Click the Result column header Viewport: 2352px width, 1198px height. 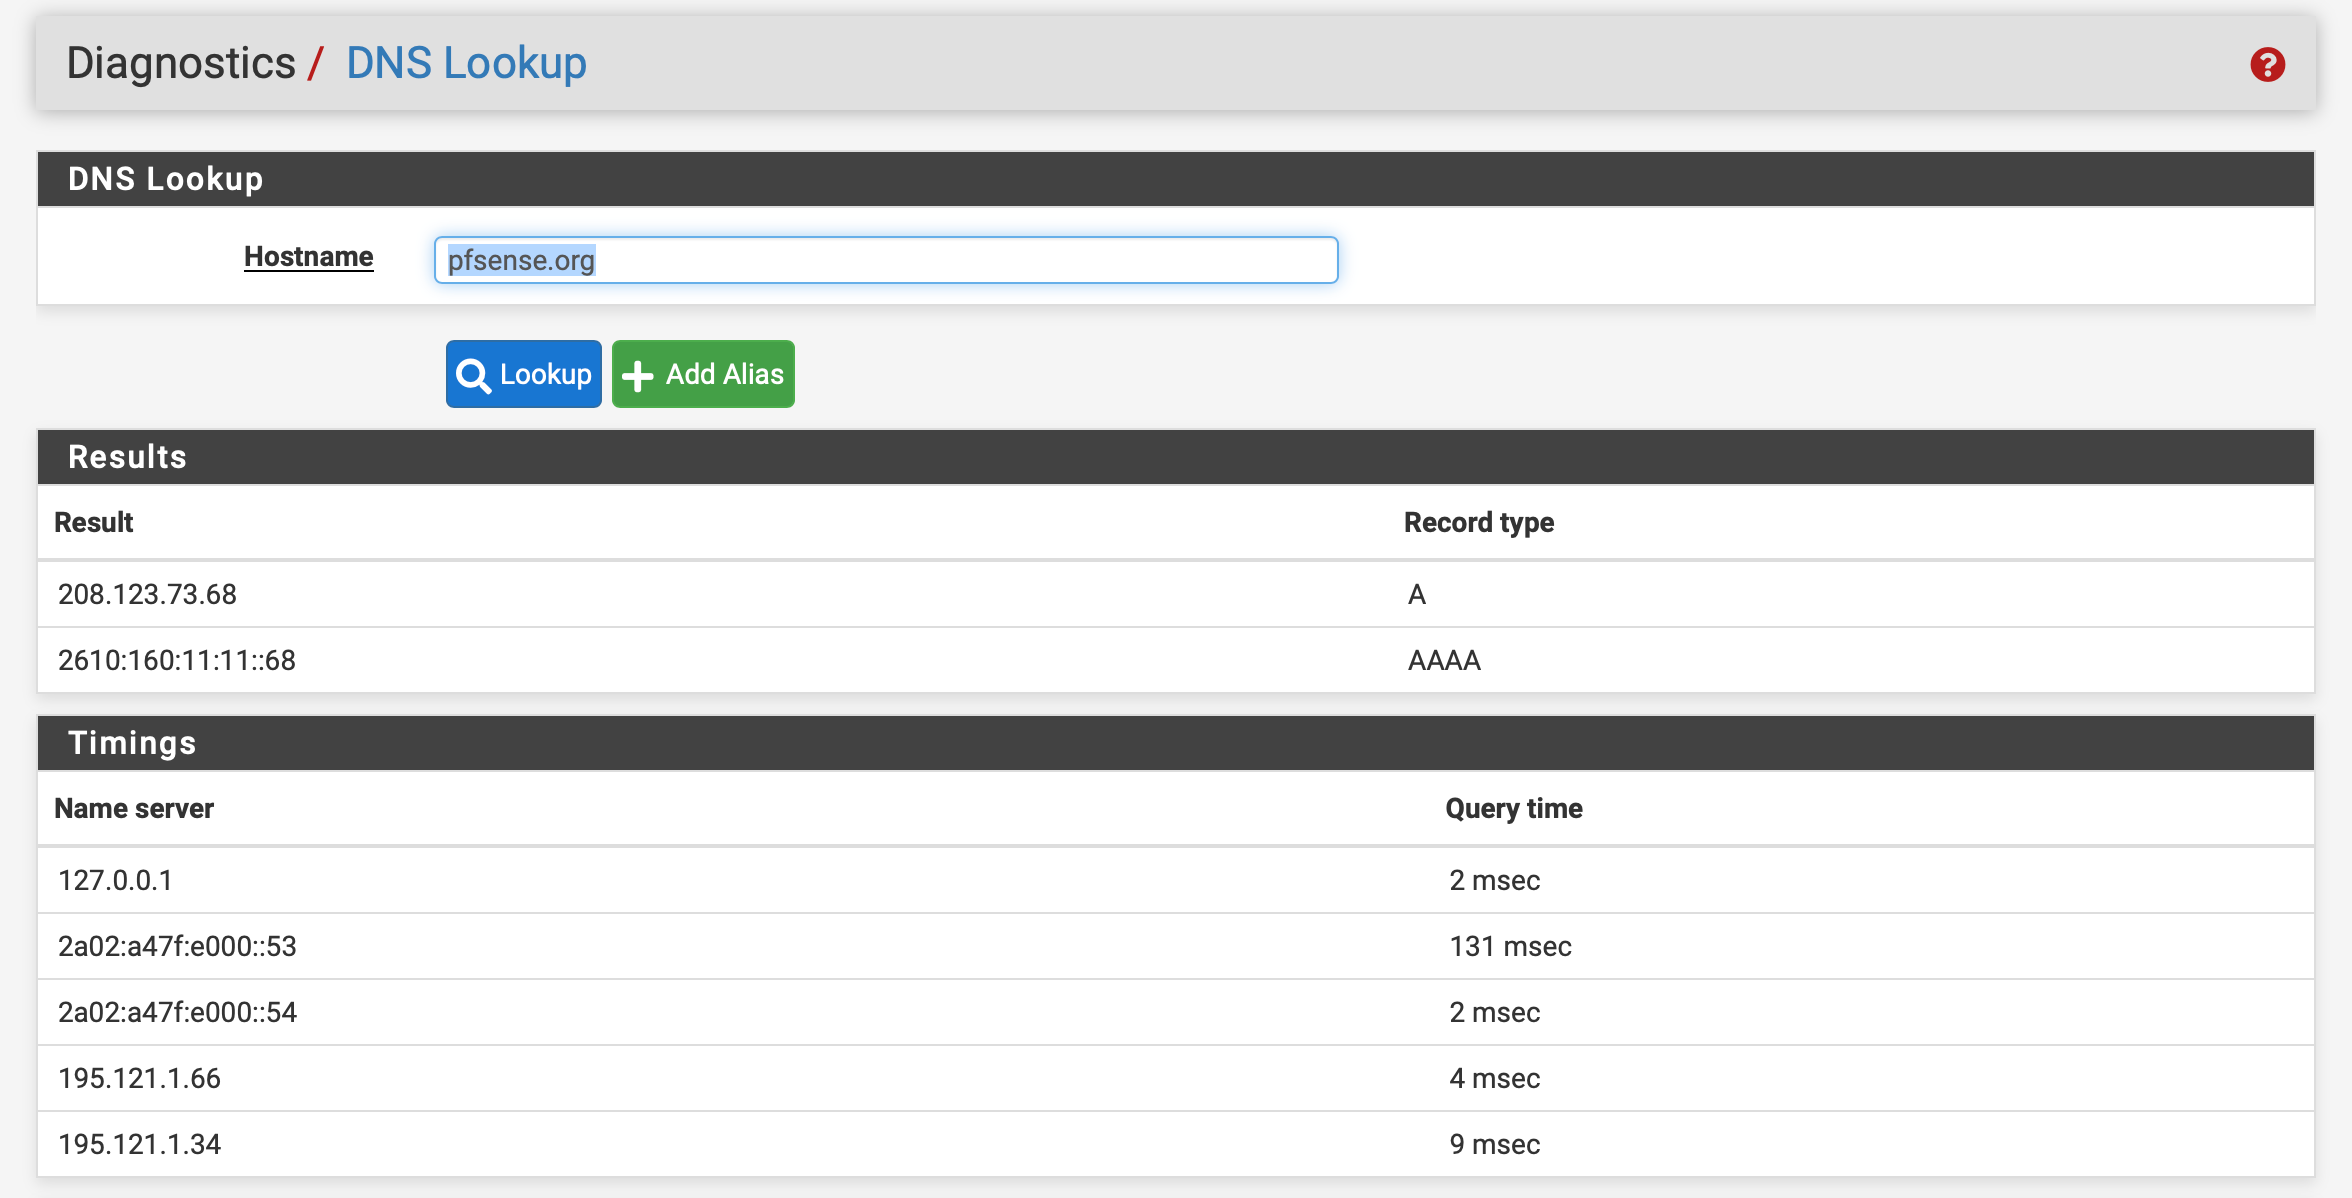point(93,522)
